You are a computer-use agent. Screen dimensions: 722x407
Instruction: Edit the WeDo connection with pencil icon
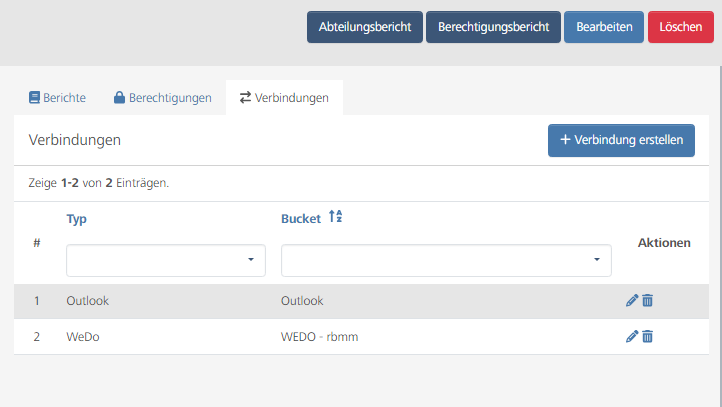[x=631, y=337]
